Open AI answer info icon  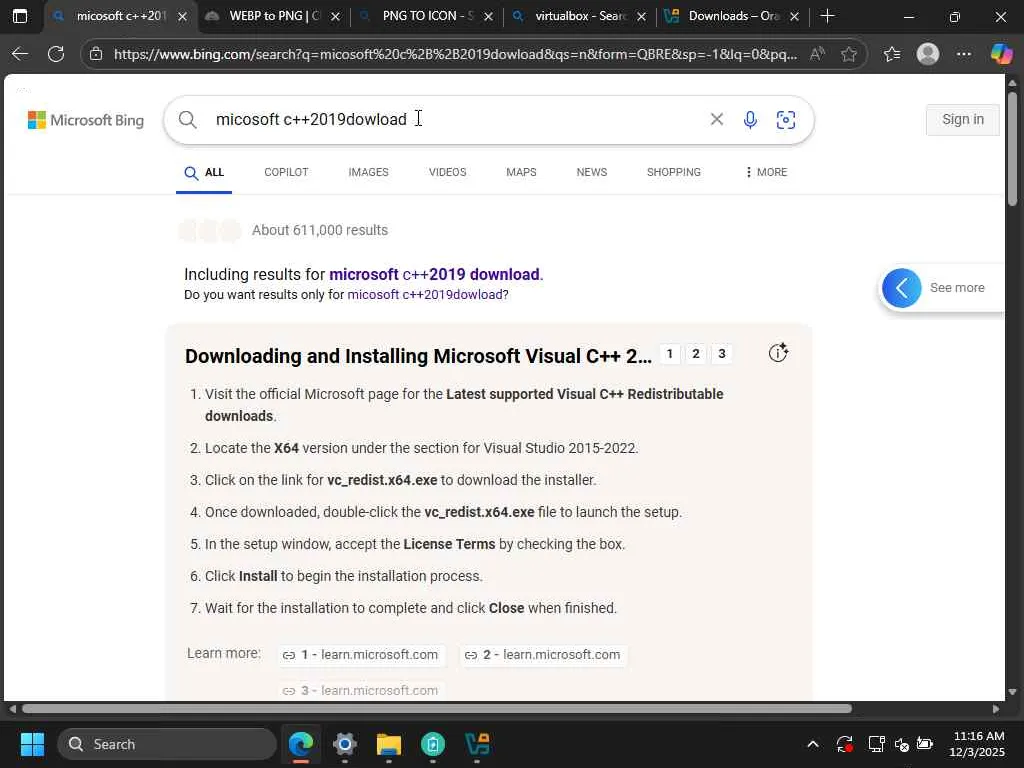tap(778, 353)
